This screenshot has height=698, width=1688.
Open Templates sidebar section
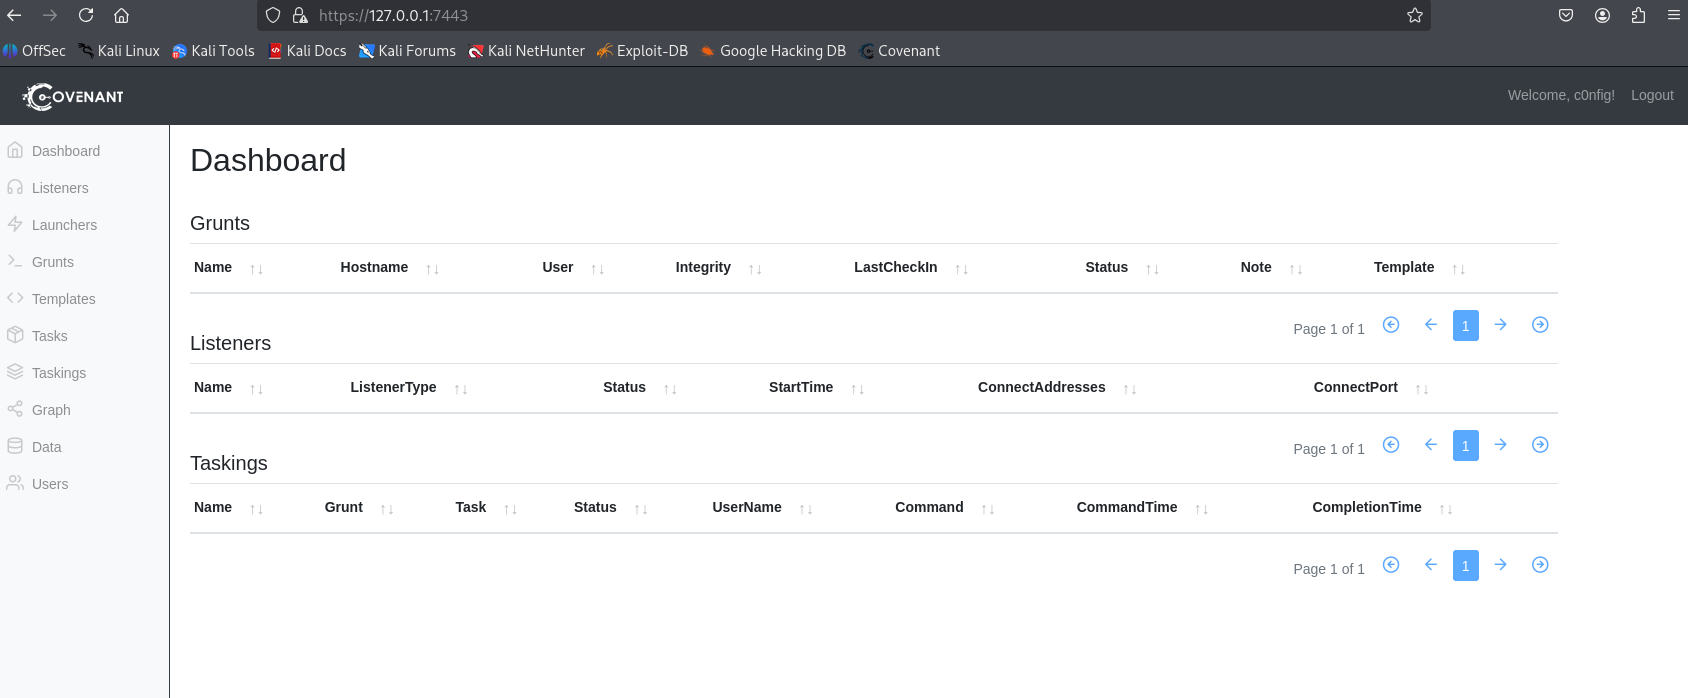pyautogui.click(x=63, y=299)
